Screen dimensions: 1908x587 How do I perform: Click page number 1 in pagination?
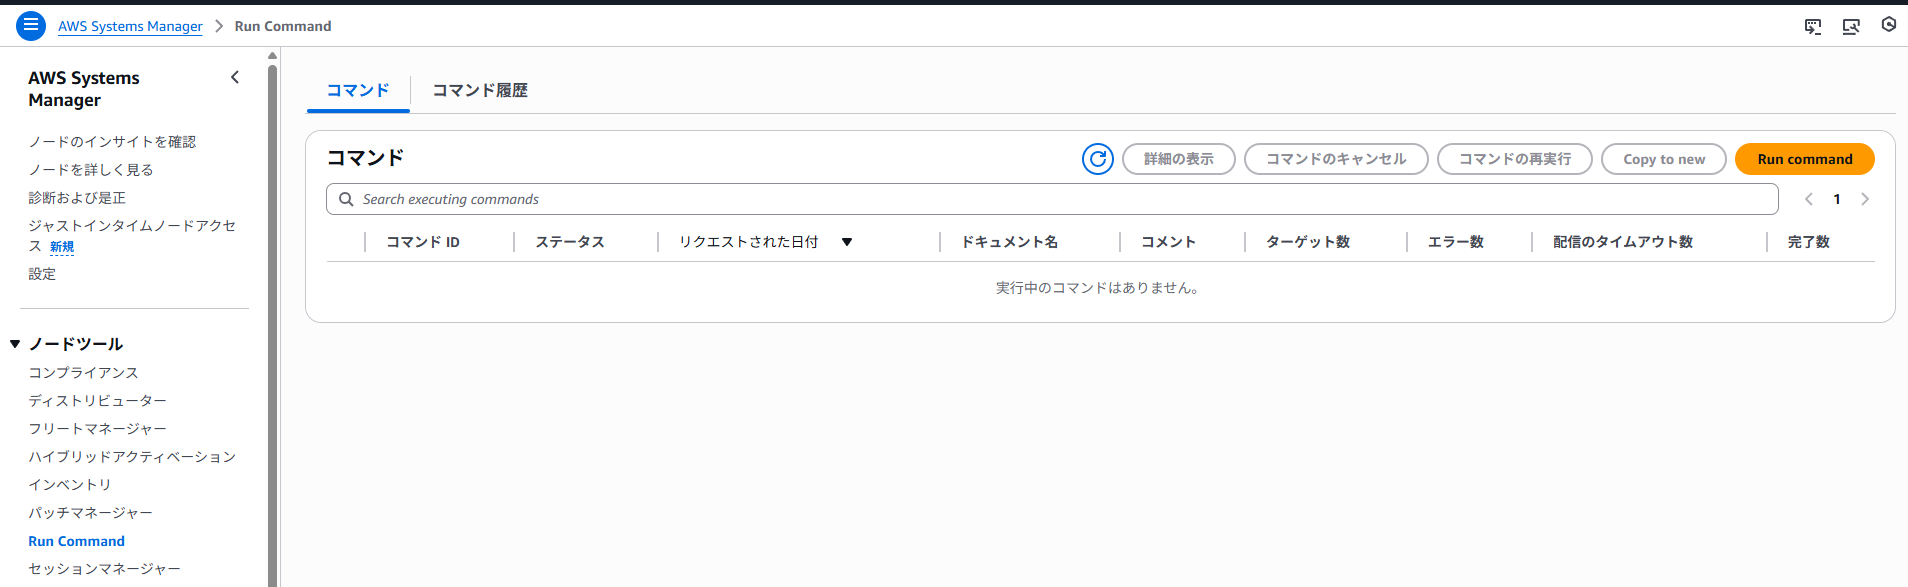pos(1837,199)
